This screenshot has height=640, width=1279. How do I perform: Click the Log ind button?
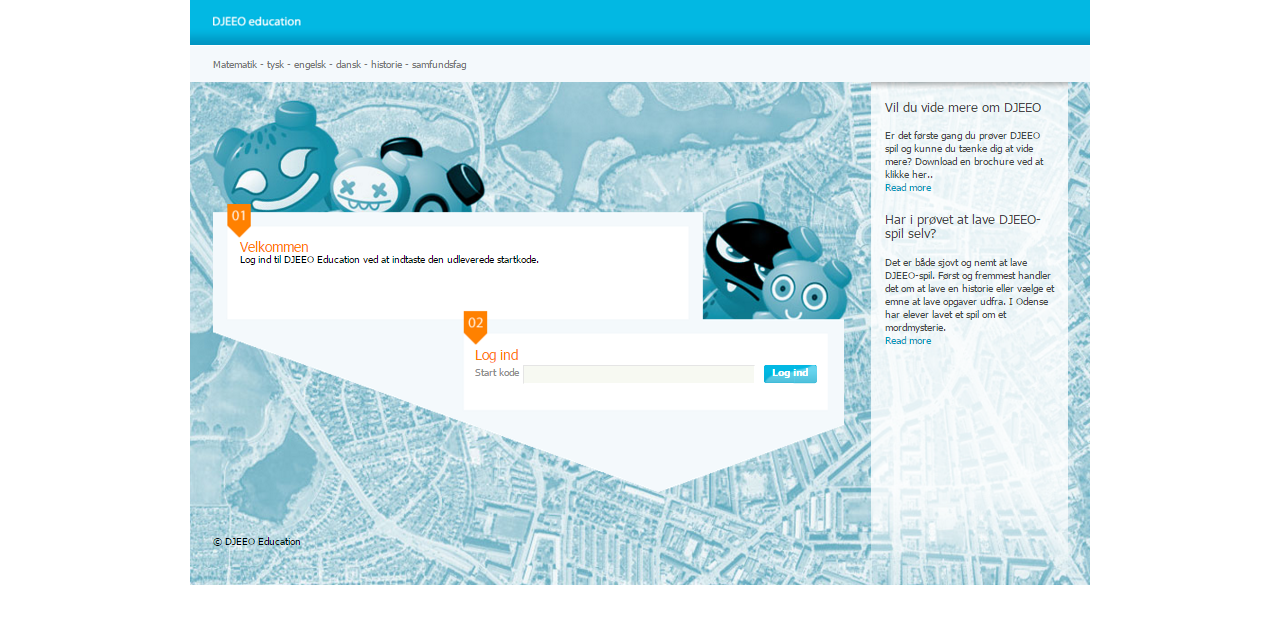click(x=790, y=374)
